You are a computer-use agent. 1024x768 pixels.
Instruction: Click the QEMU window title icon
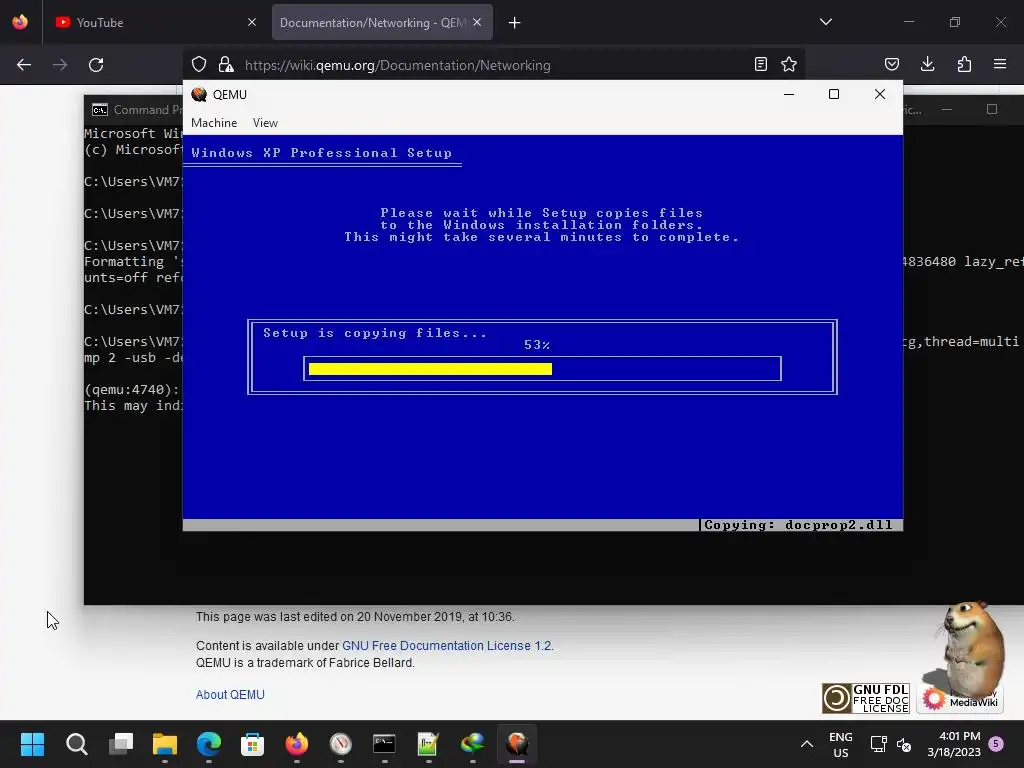coord(199,94)
